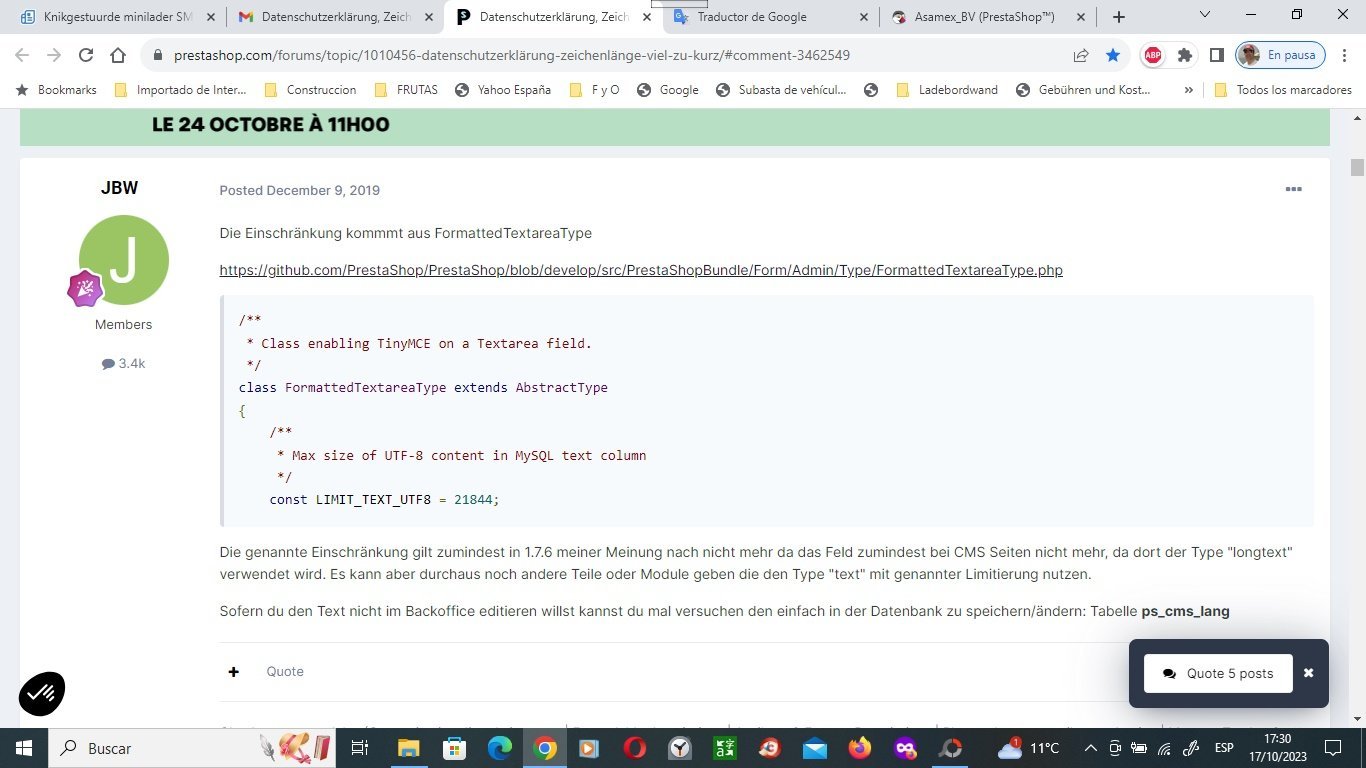Image resolution: width=1366 pixels, height=768 pixels.
Task: Launch Microsoft Edge from the taskbar
Action: point(500,748)
